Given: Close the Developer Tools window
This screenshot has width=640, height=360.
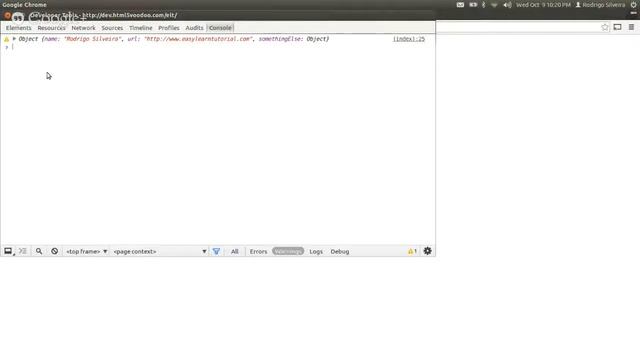Looking at the screenshot, I should (7, 16).
